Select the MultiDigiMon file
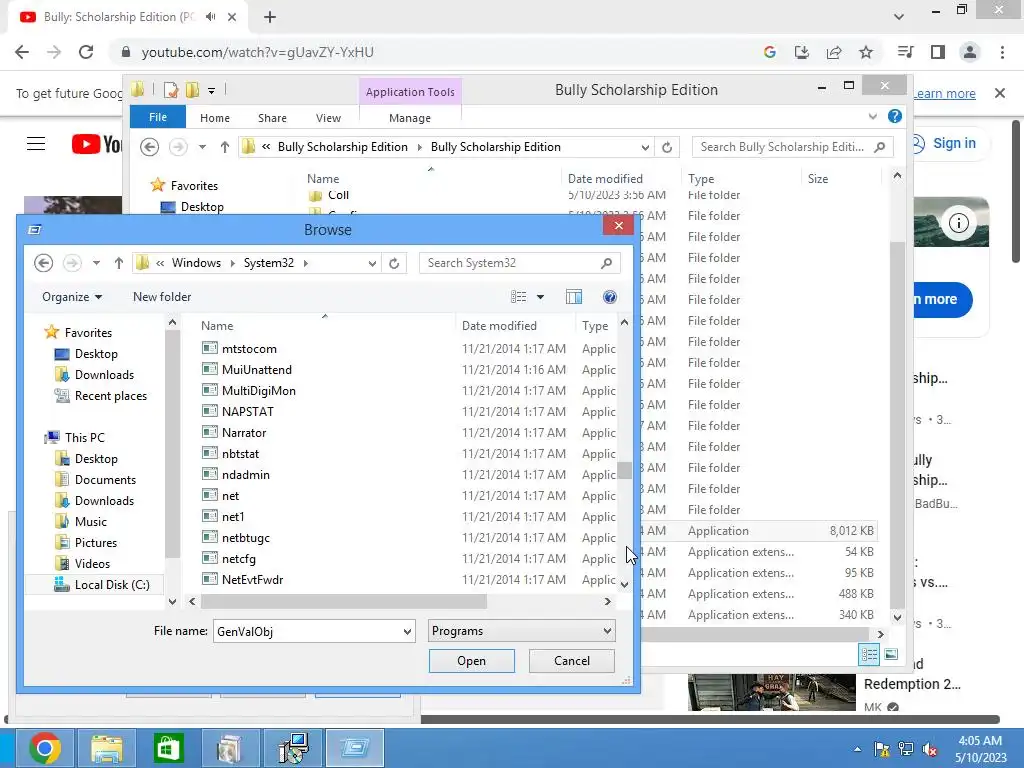1024x768 pixels. pyautogui.click(x=259, y=391)
